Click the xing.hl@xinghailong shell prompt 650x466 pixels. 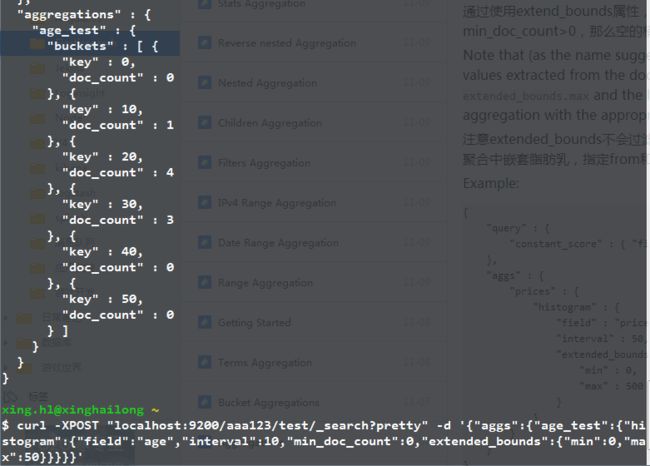tap(81, 410)
